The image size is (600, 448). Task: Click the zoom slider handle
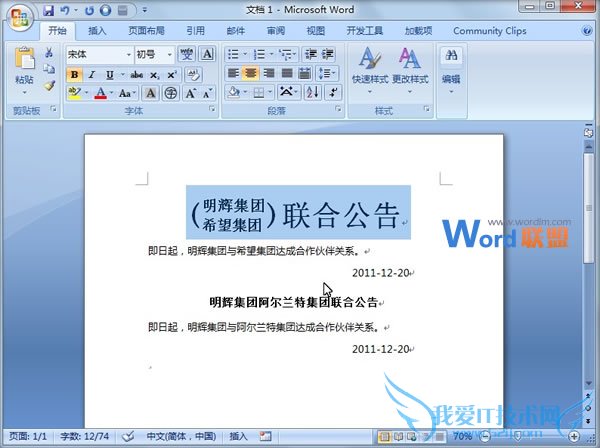pos(518,436)
